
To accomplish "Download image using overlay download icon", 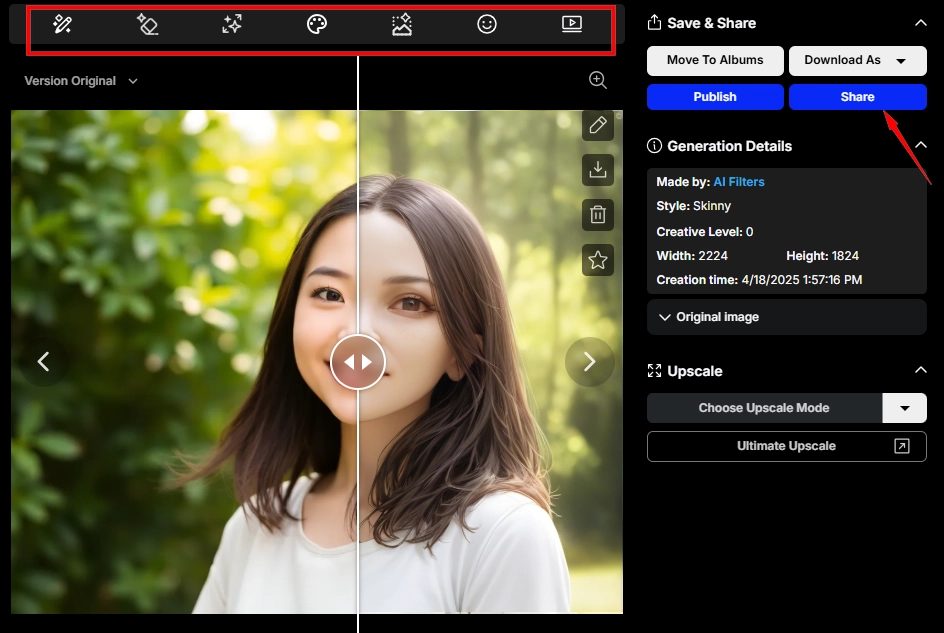I will 598,170.
